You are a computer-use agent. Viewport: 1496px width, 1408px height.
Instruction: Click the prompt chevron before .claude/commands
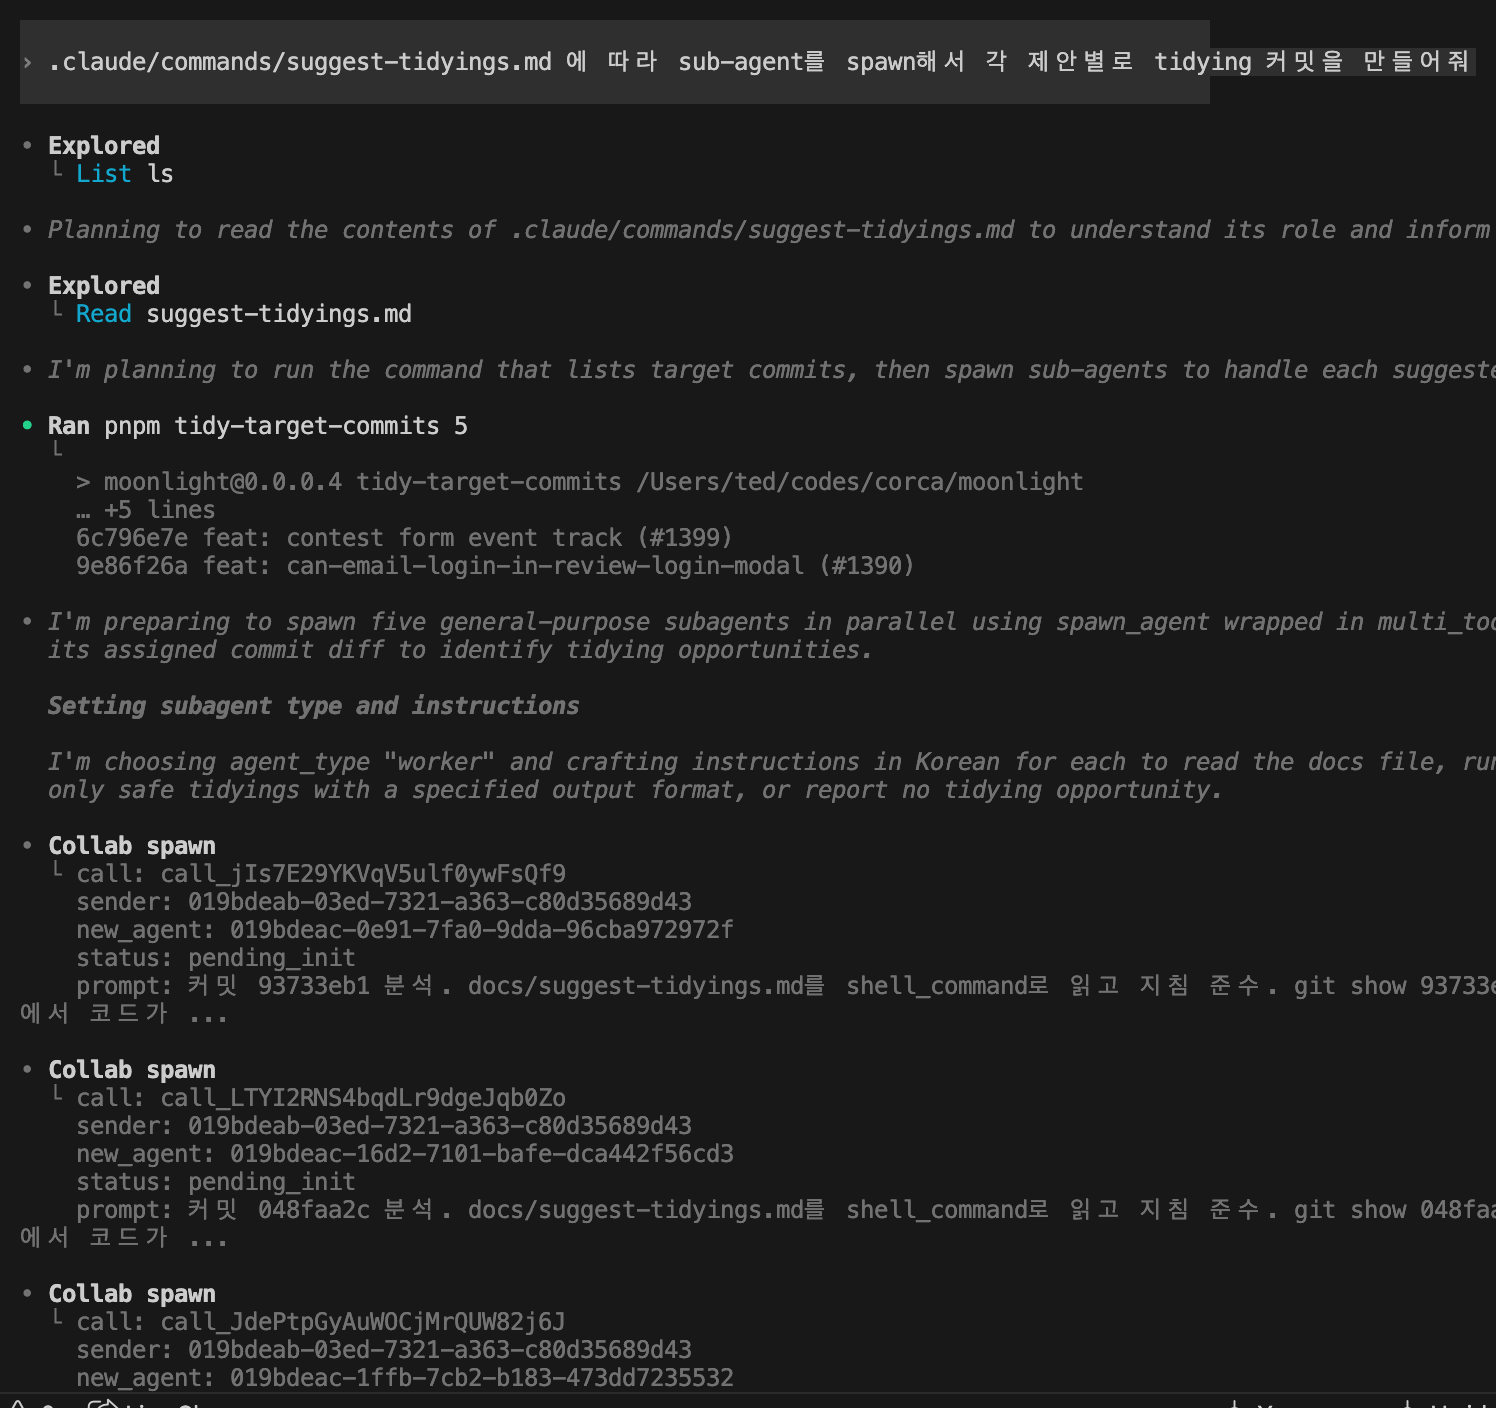click(x=27, y=62)
